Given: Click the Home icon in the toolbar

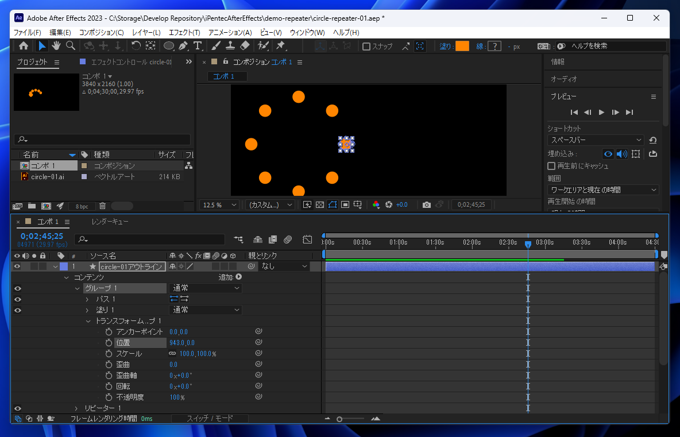Looking at the screenshot, I should (24, 46).
